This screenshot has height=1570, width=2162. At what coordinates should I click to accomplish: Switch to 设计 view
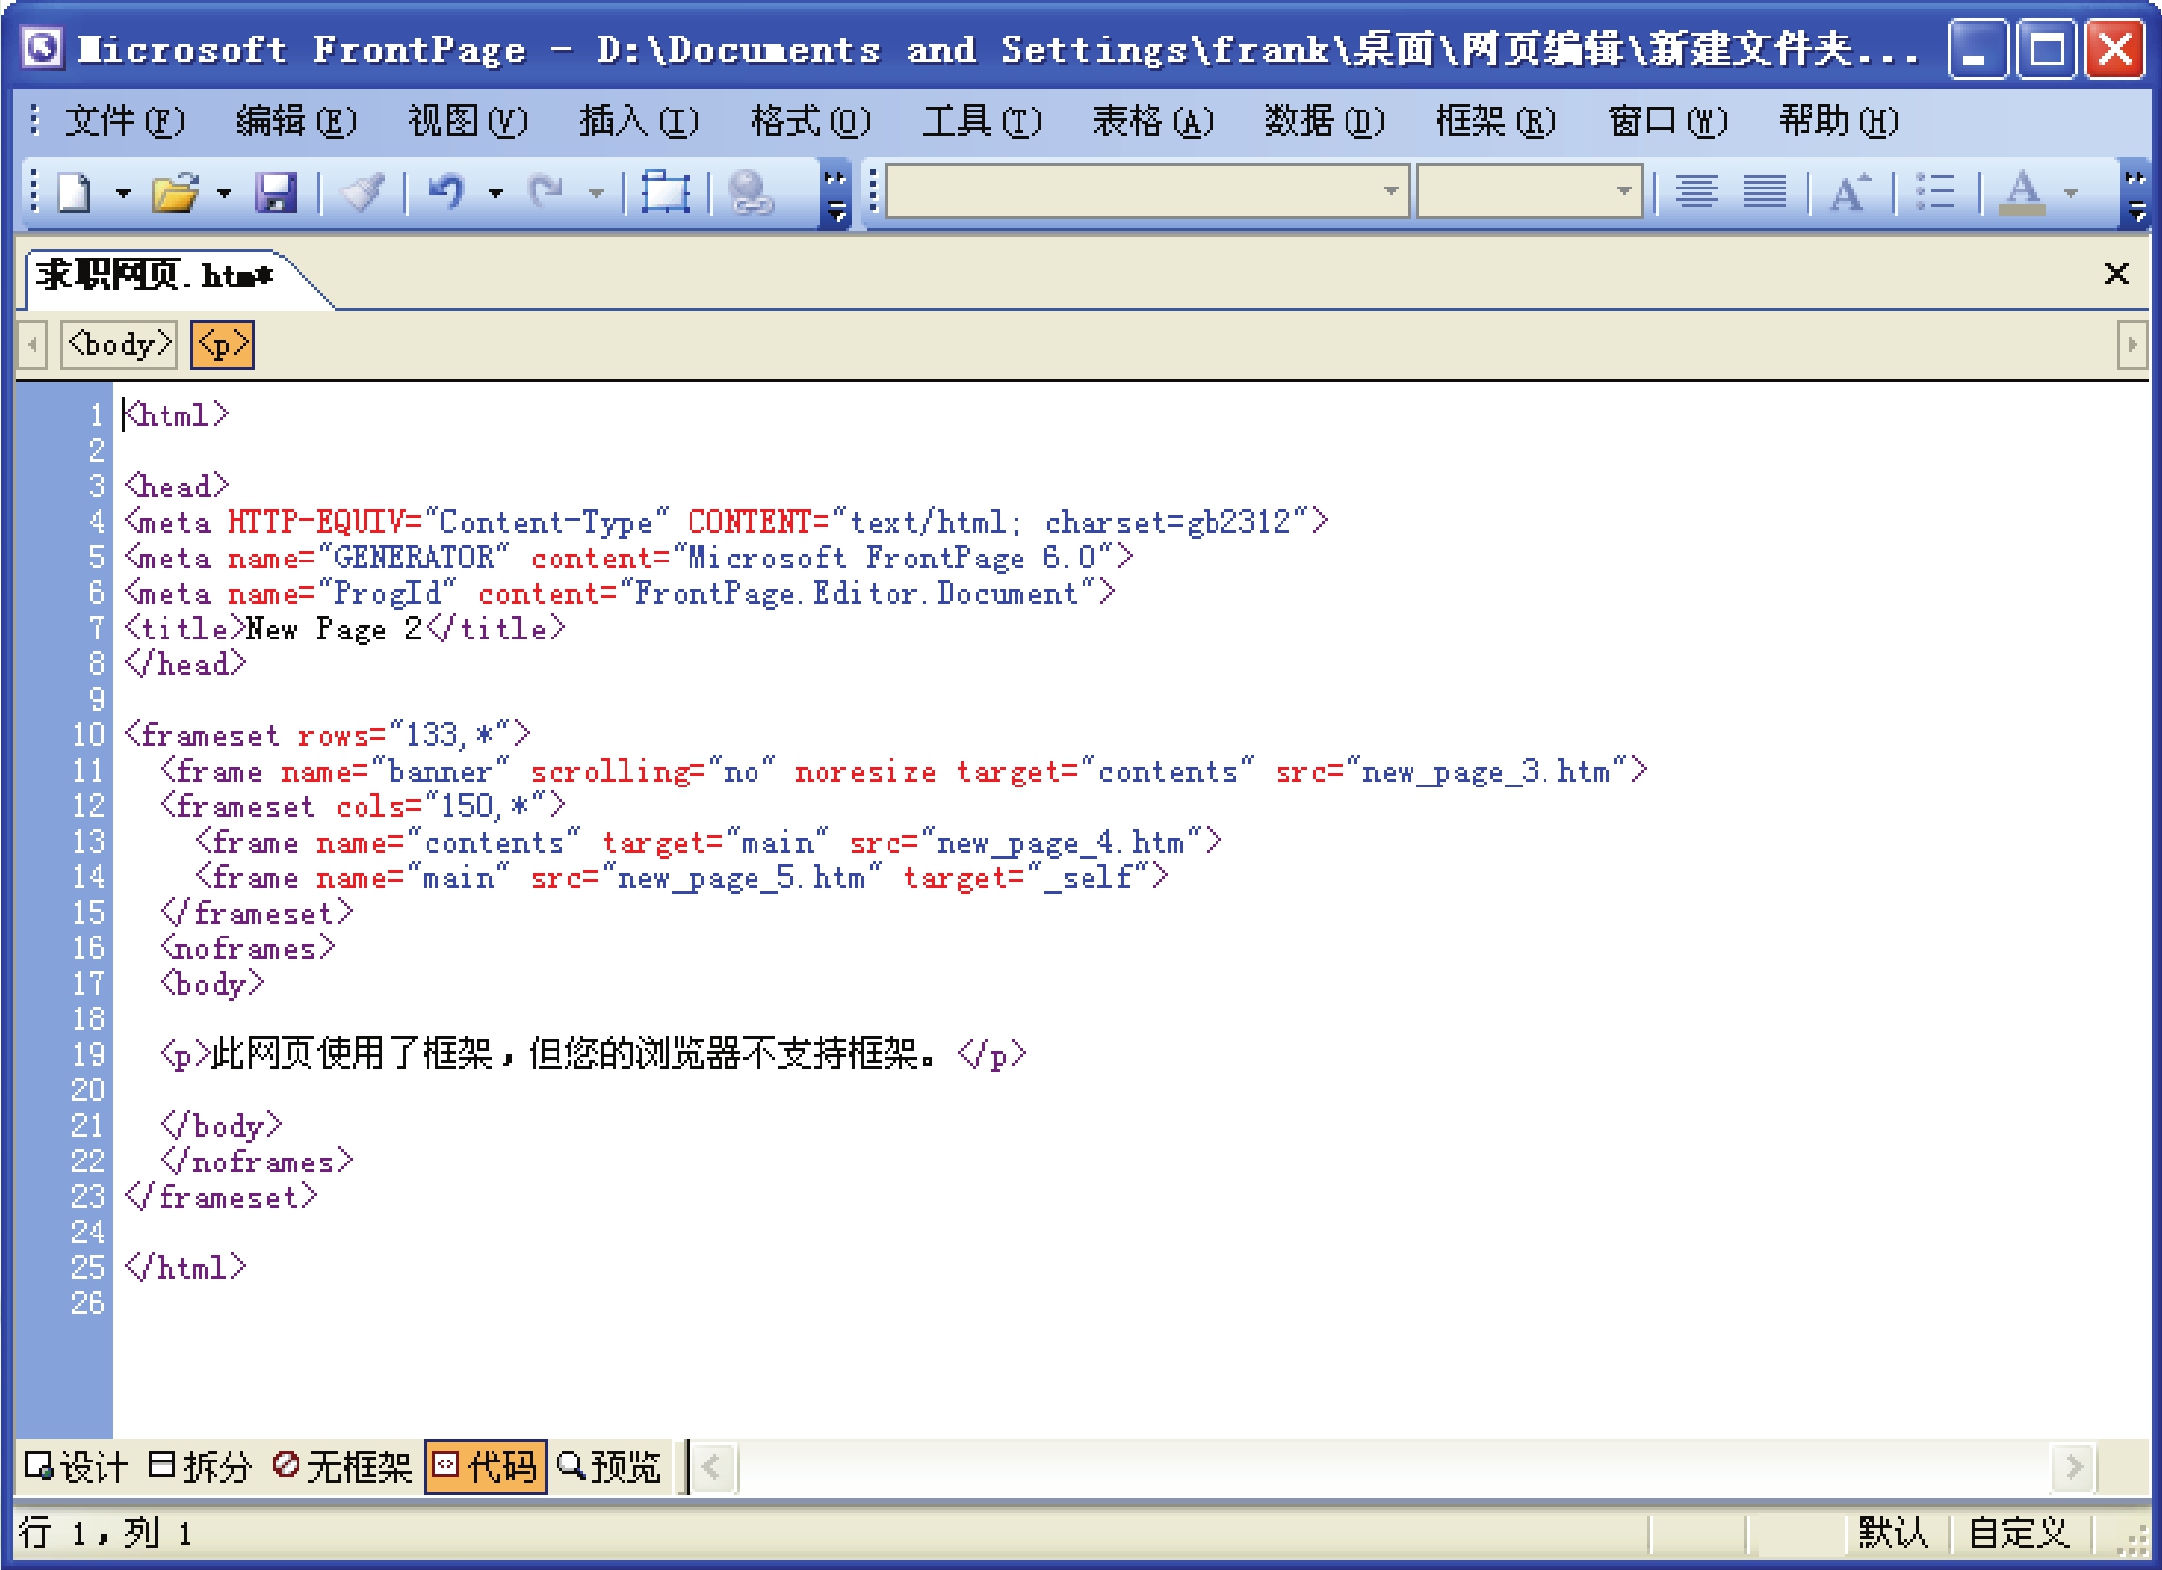[76, 1467]
